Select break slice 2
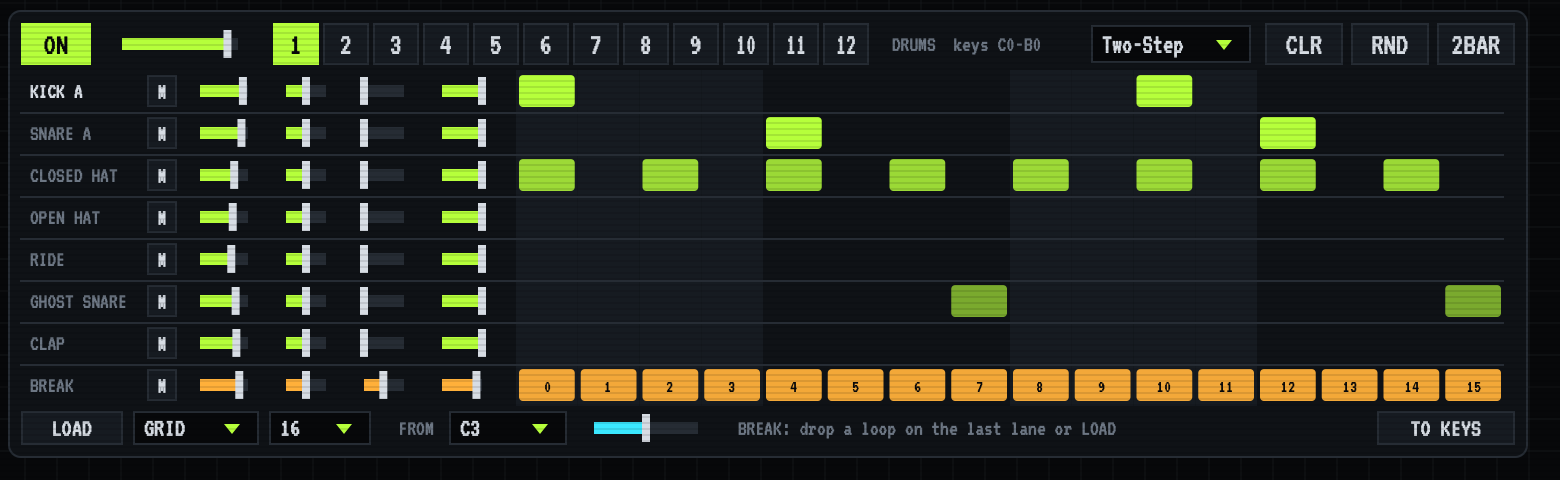The height and width of the screenshot is (480, 1560). (x=670, y=385)
